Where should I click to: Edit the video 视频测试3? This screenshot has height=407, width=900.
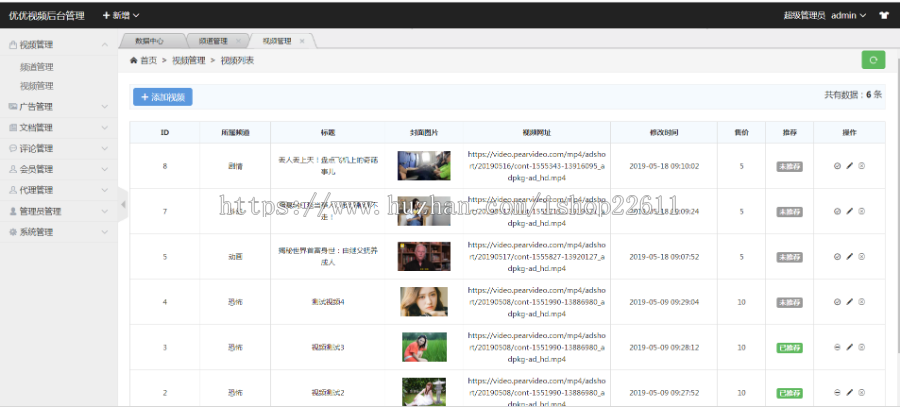[x=849, y=347]
